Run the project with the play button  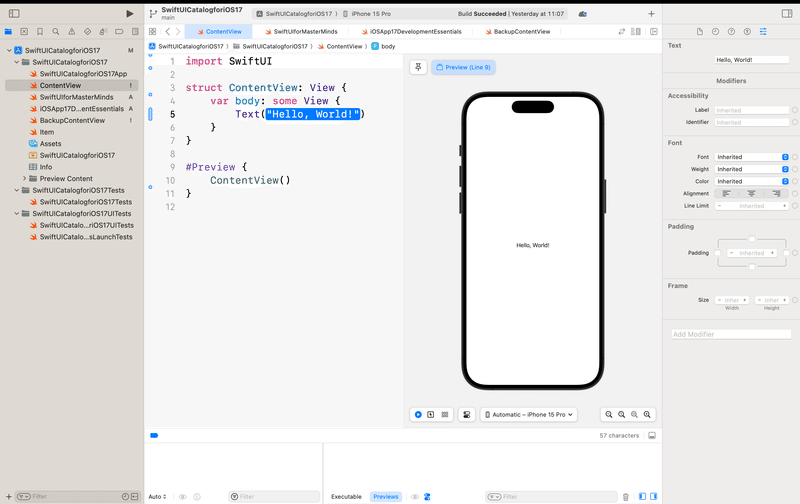click(130, 14)
